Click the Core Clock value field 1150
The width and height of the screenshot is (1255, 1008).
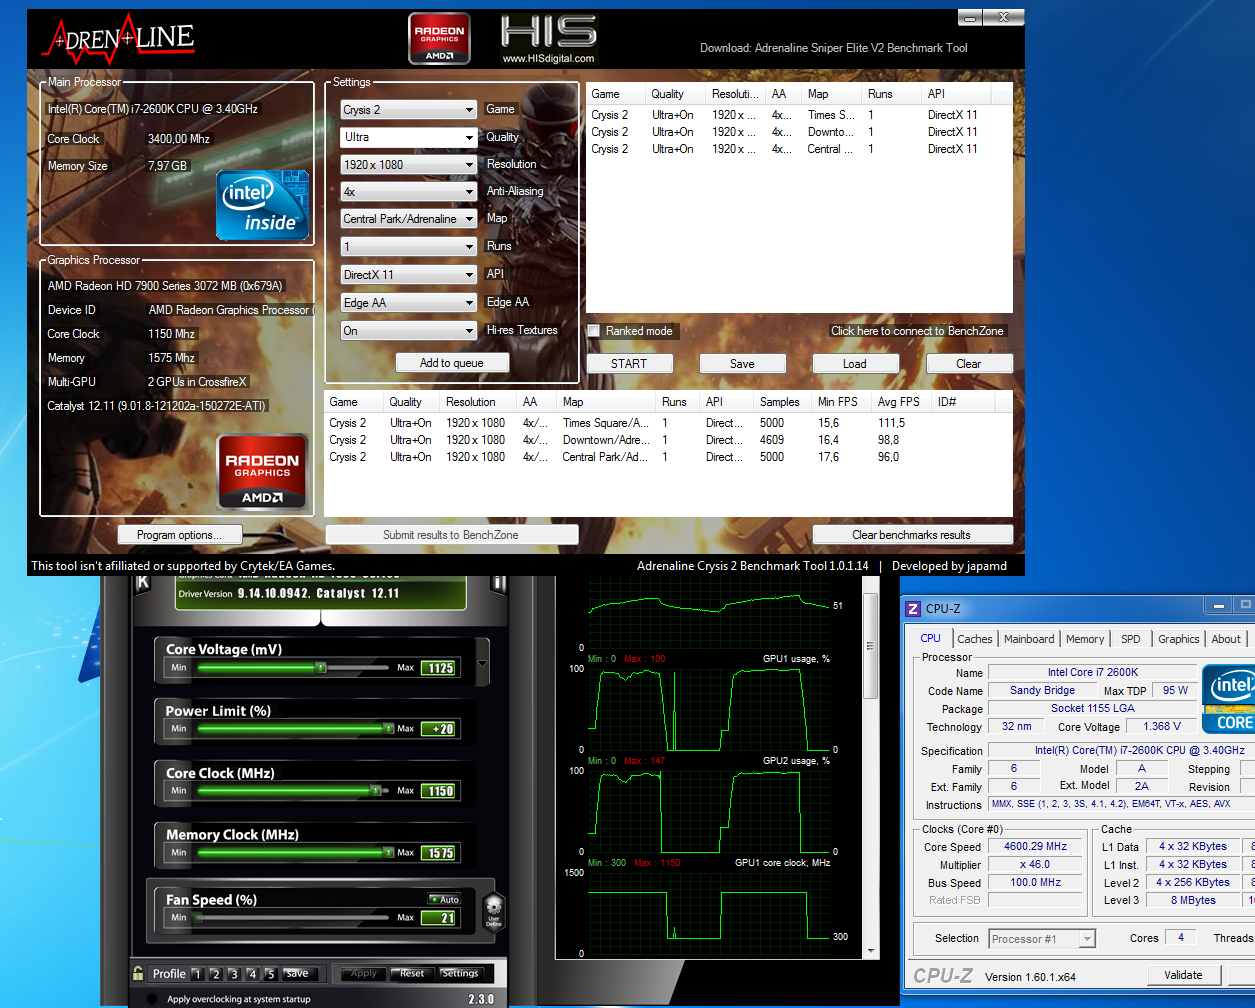tap(440, 791)
